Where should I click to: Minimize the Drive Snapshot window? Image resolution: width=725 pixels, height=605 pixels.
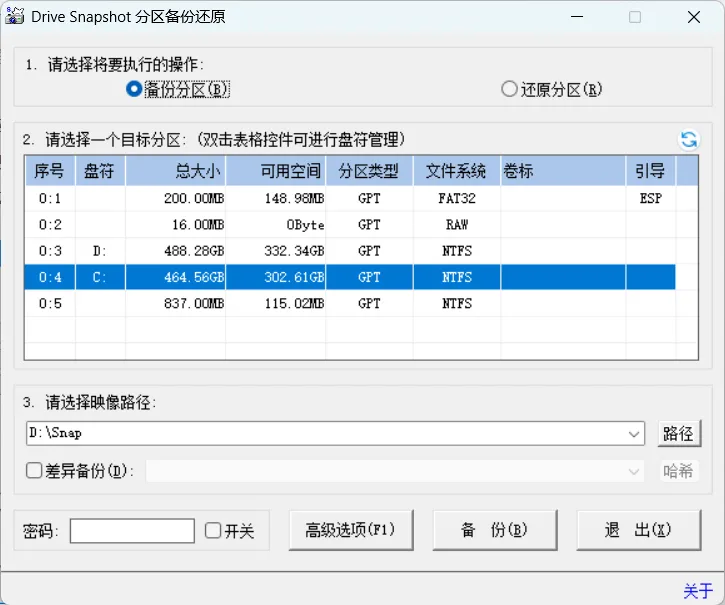click(577, 17)
